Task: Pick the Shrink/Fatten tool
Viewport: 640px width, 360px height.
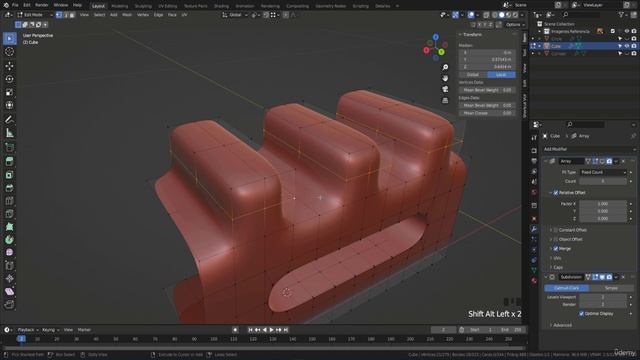Action: (x=9, y=279)
